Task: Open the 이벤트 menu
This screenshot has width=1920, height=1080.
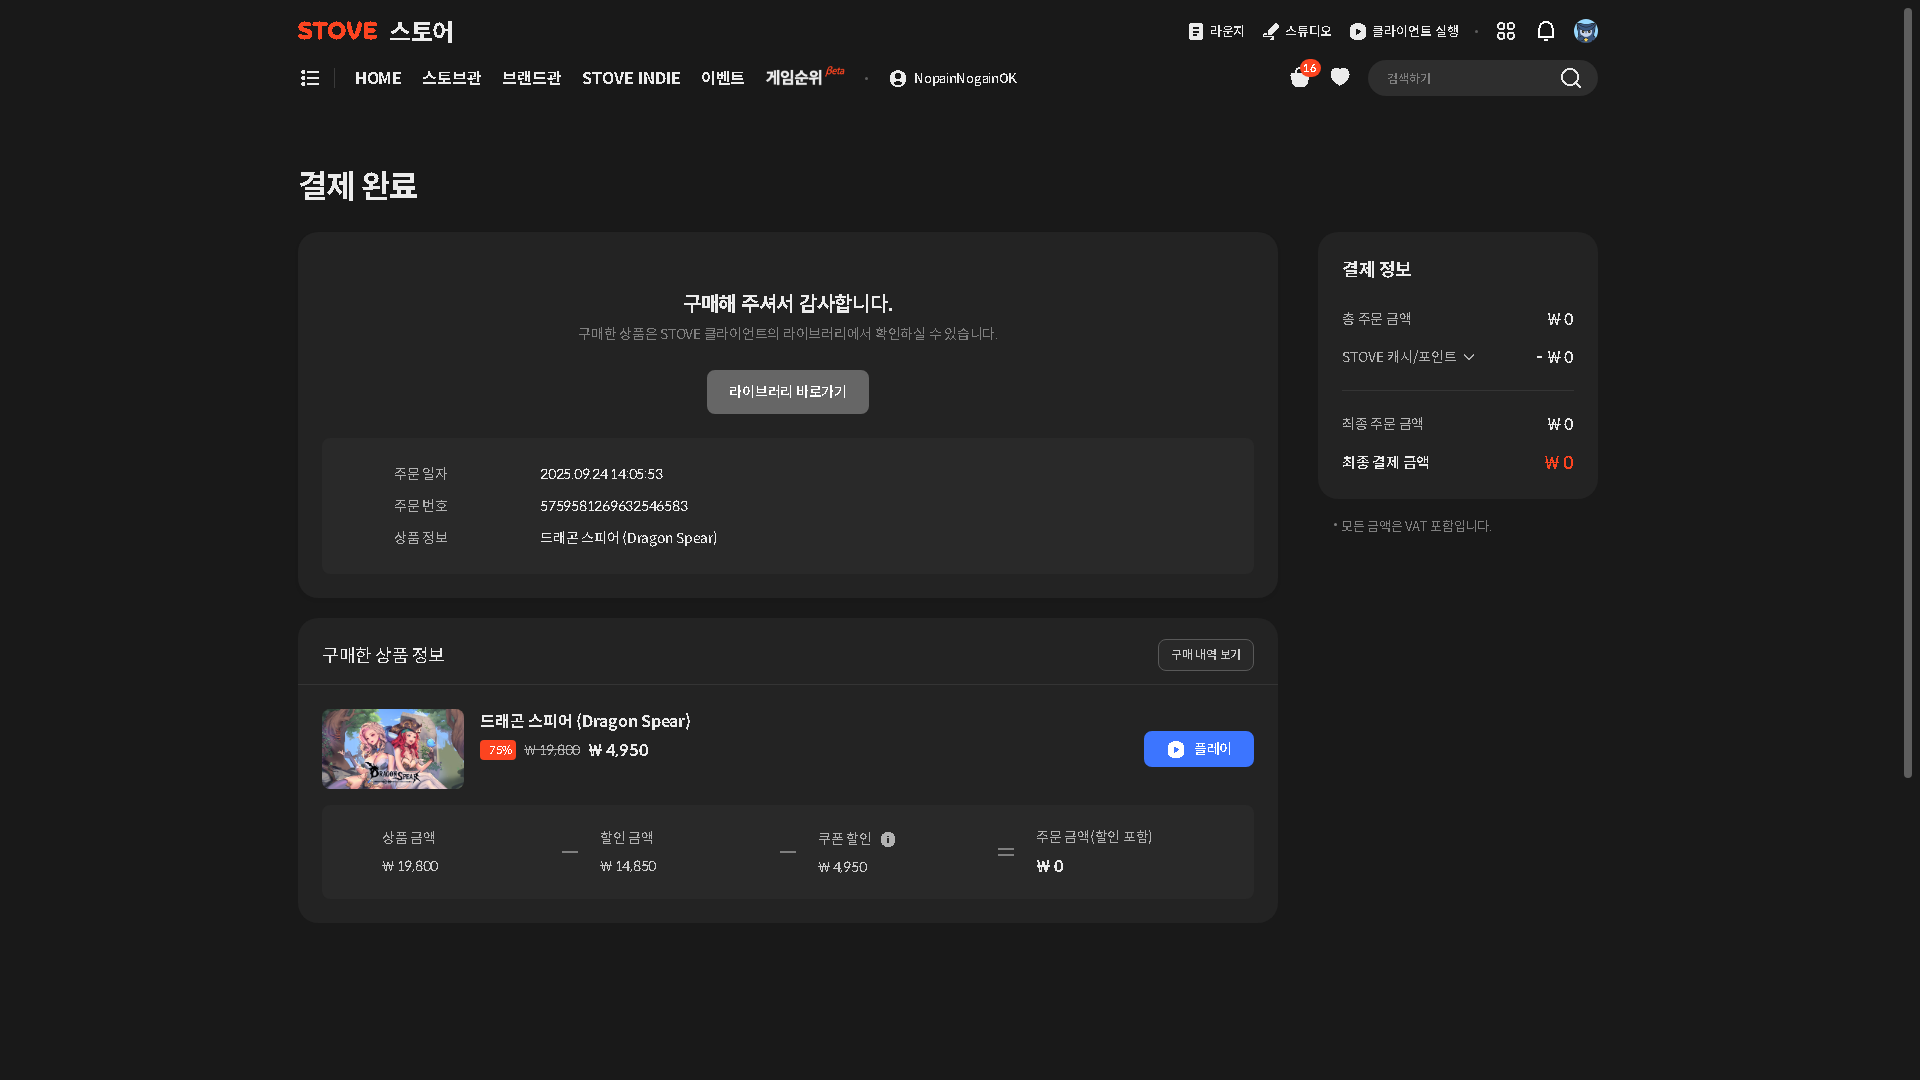Action: click(x=723, y=78)
